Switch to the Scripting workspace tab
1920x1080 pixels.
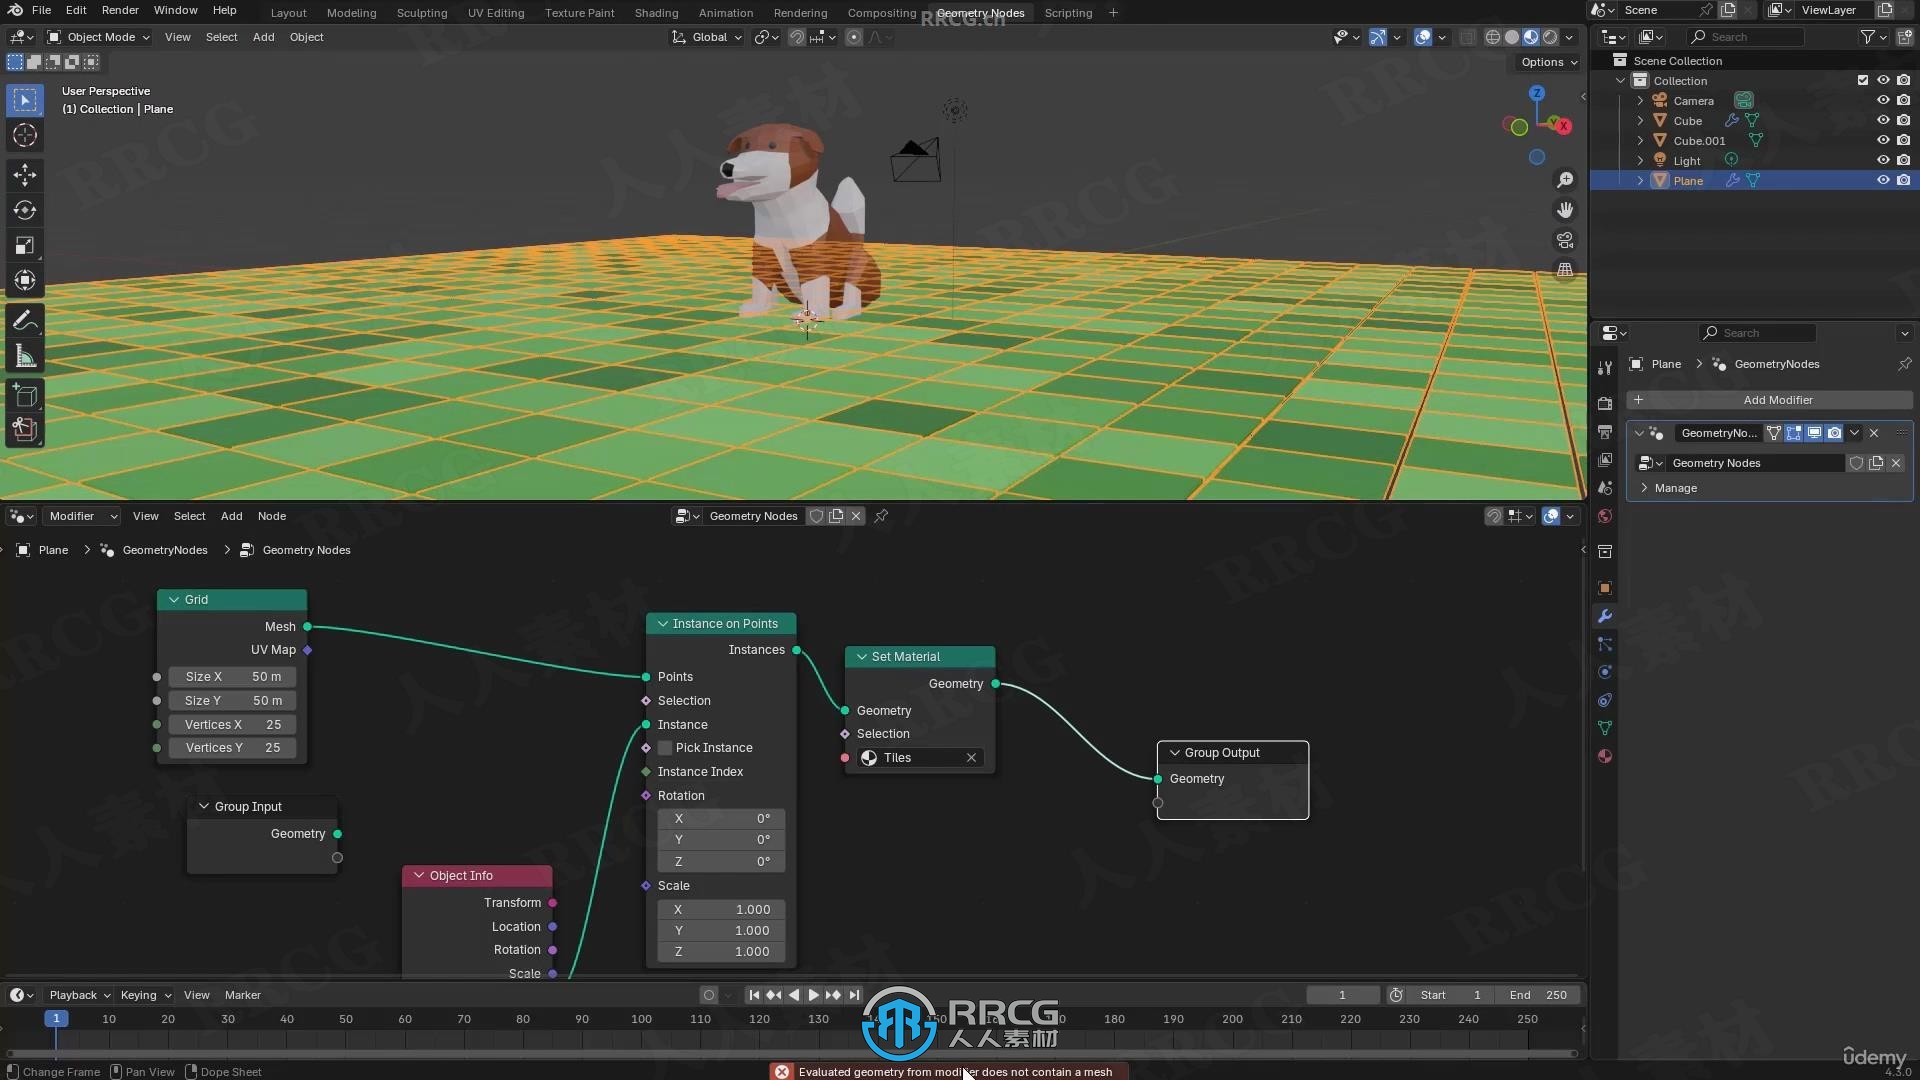pos(1068,13)
